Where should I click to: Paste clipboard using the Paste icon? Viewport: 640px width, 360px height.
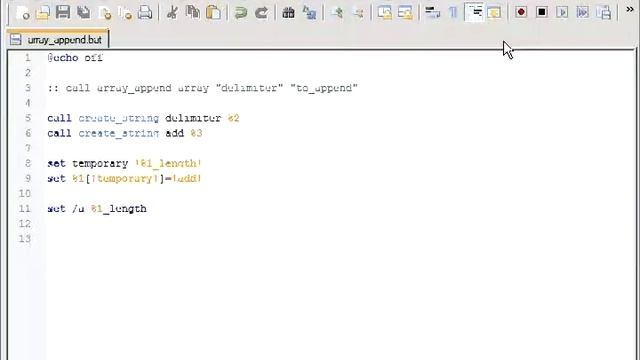pyautogui.click(x=213, y=13)
